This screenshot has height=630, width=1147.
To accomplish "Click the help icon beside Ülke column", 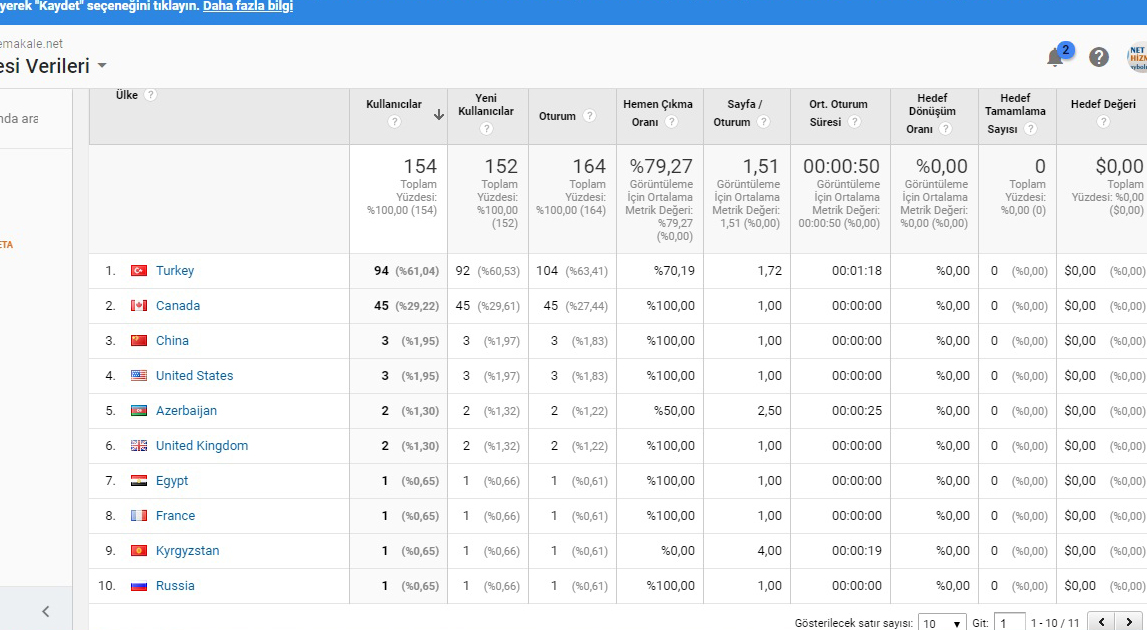I will point(150,95).
